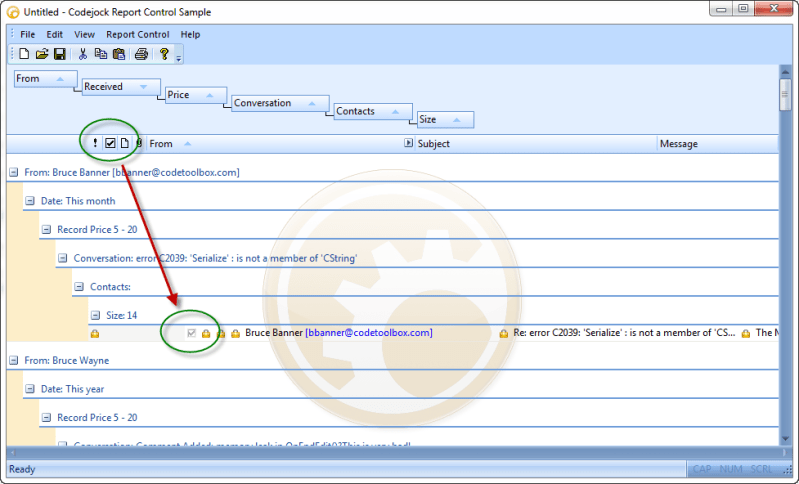
Task: Open the Report Control menu
Action: [x=138, y=35]
